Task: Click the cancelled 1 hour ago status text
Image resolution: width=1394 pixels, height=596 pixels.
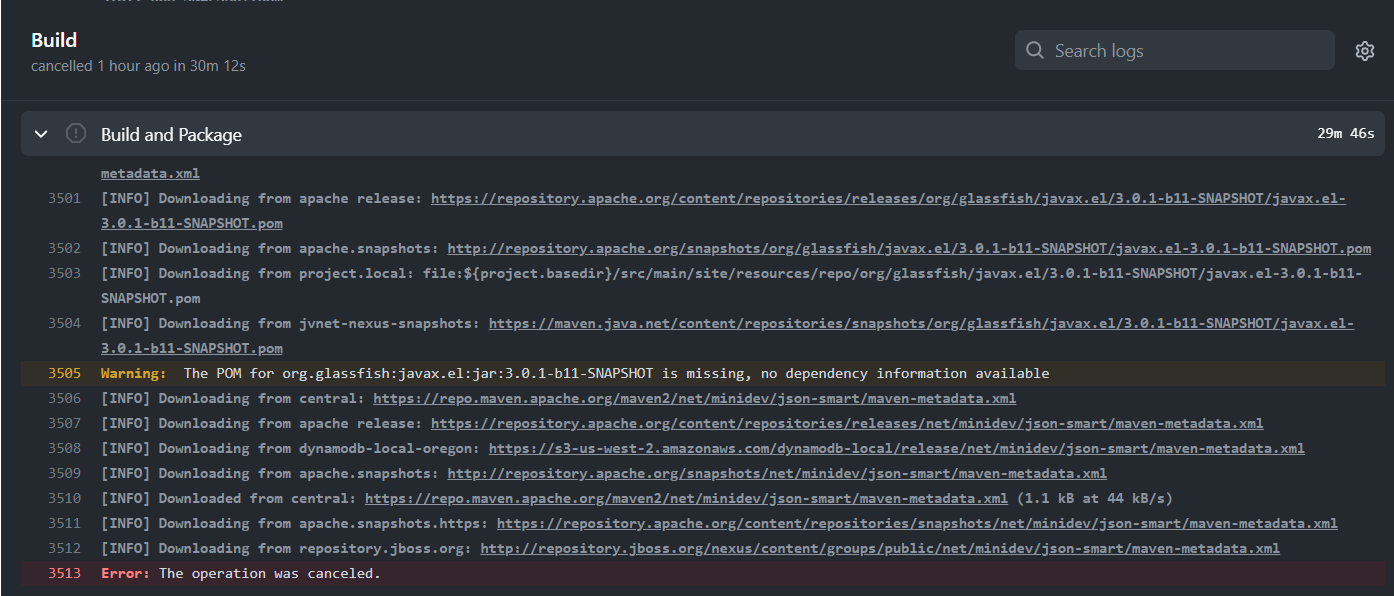Action: pos(138,66)
